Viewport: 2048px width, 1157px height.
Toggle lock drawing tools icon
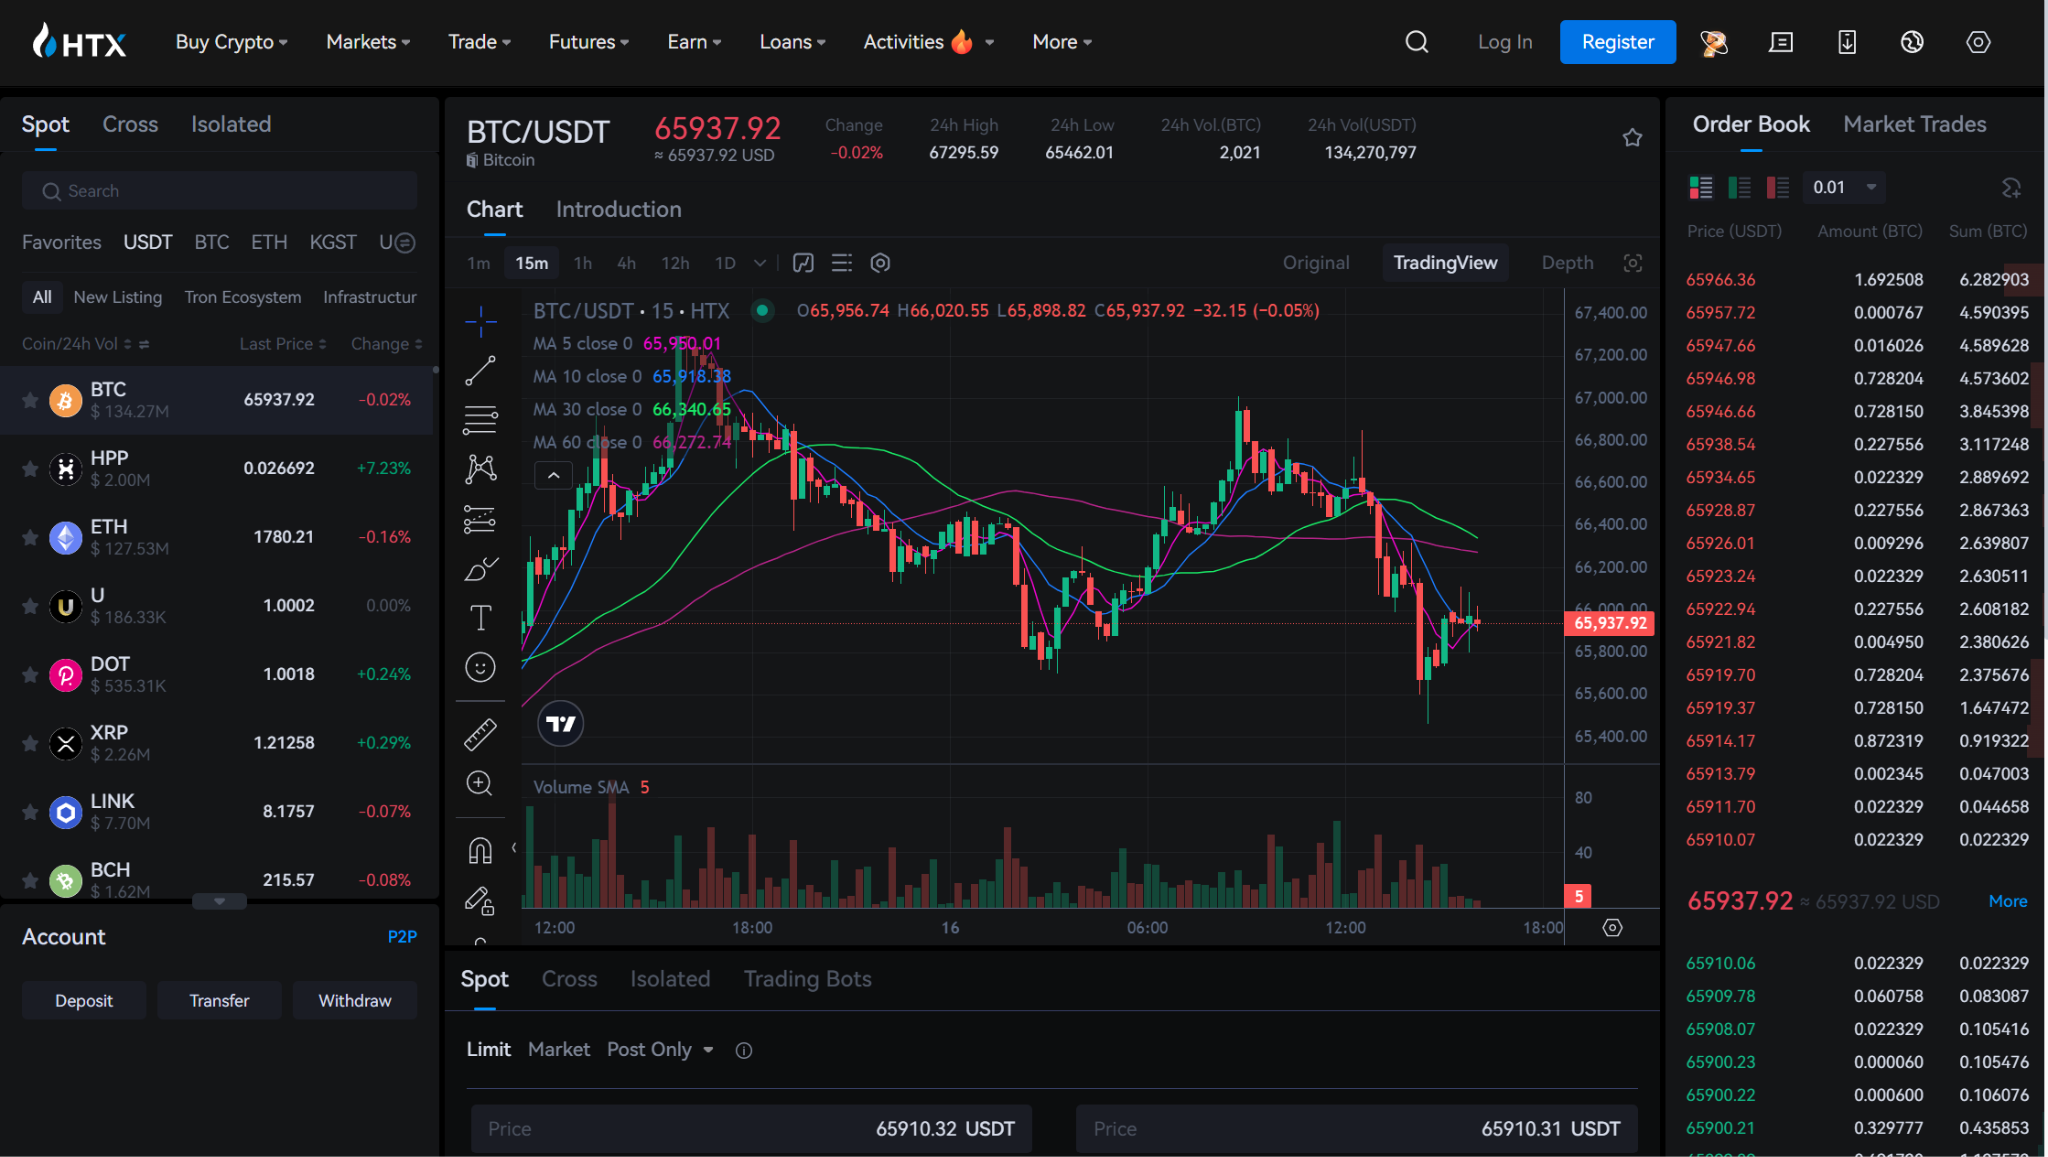pyautogui.click(x=480, y=901)
